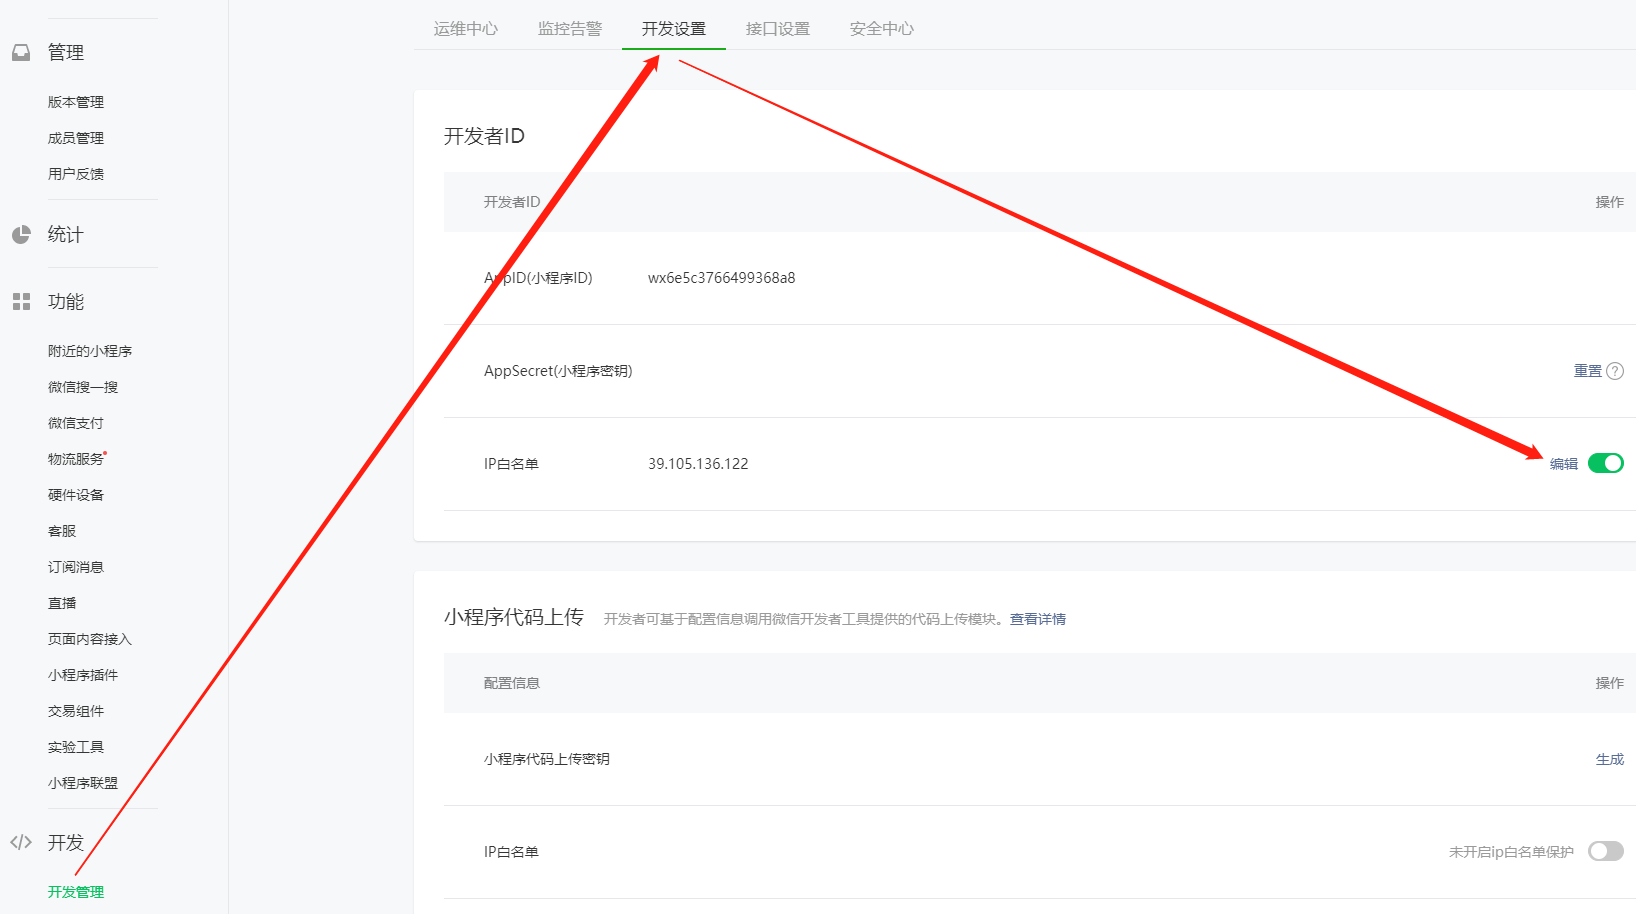Viewport: 1636px width, 914px height.
Task: Enable the code upload IP白名单 protection switch
Action: (1606, 851)
